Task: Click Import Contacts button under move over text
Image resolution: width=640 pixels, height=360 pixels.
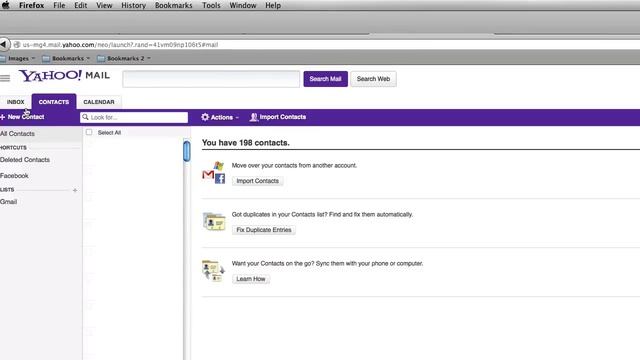Action: click(x=258, y=181)
